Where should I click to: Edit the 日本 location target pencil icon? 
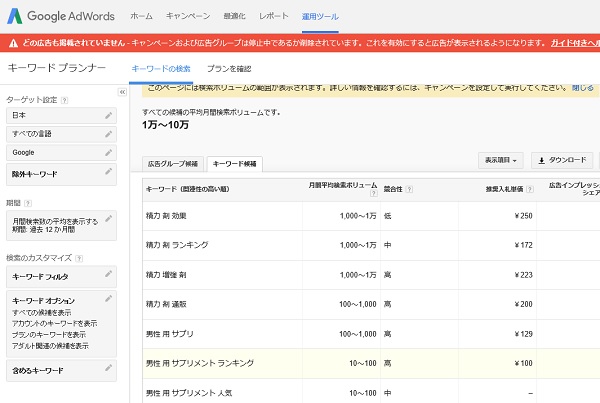(x=109, y=115)
